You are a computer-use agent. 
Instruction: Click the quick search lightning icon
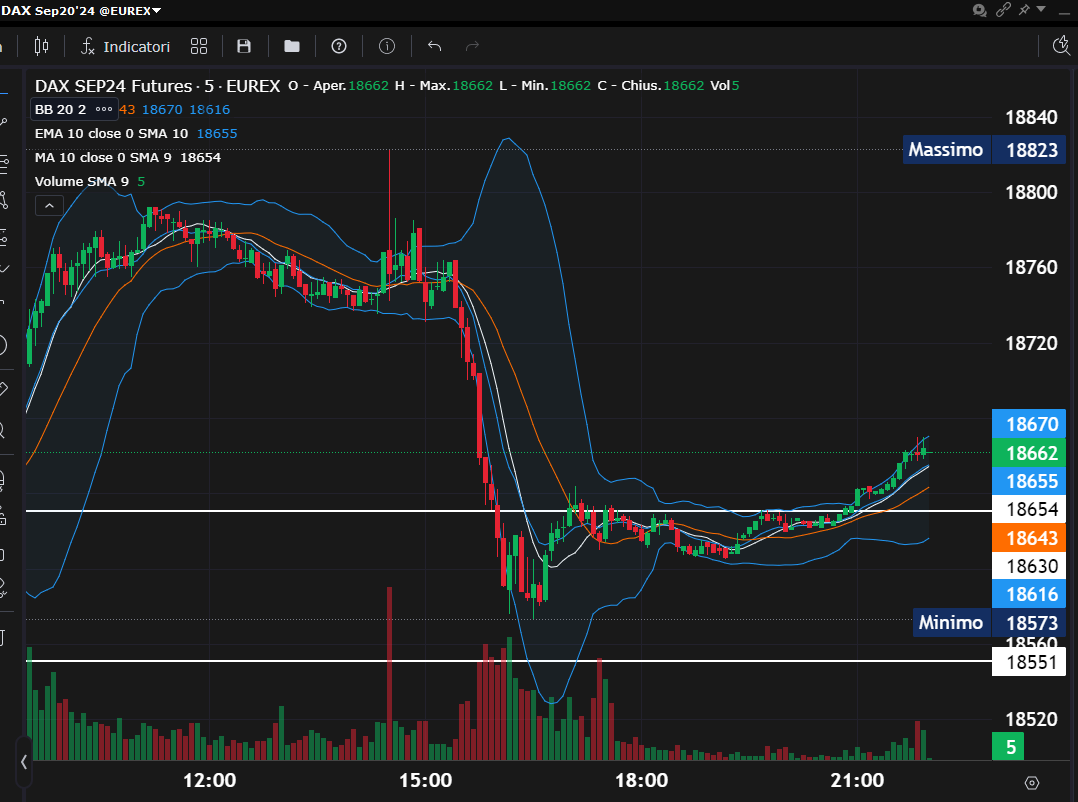point(1062,46)
